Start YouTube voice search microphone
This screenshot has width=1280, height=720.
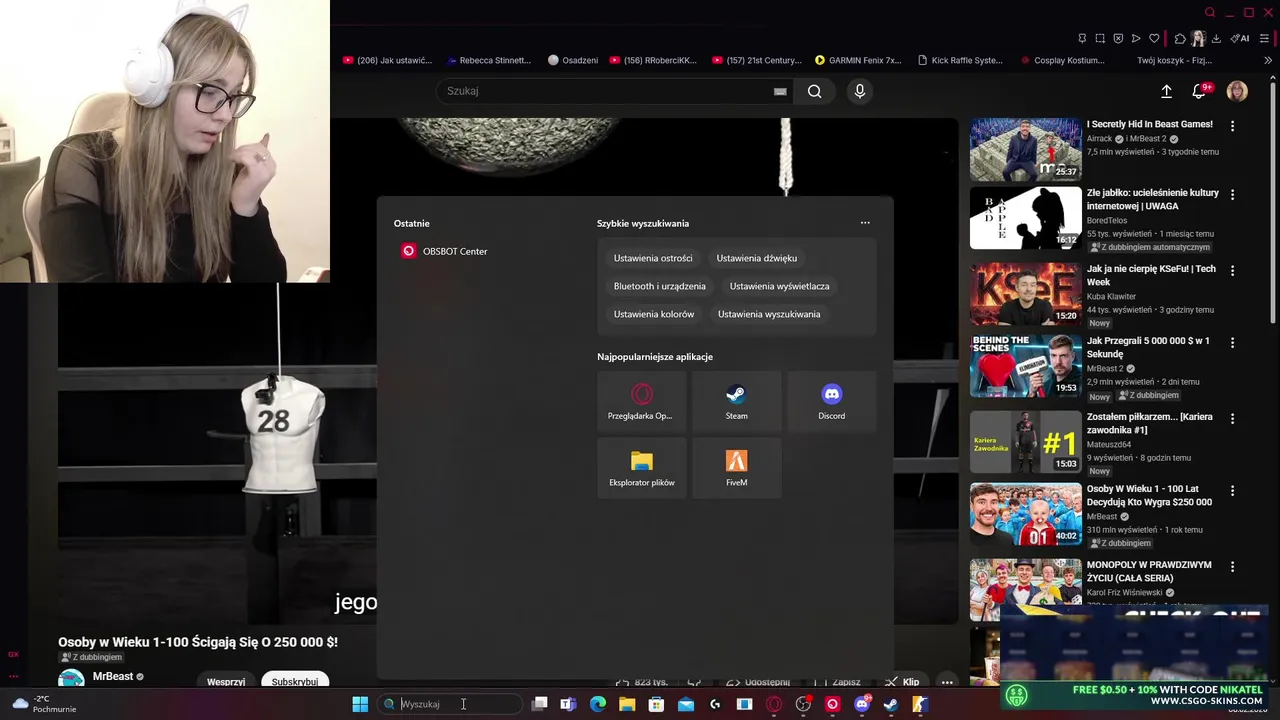pyautogui.click(x=859, y=91)
